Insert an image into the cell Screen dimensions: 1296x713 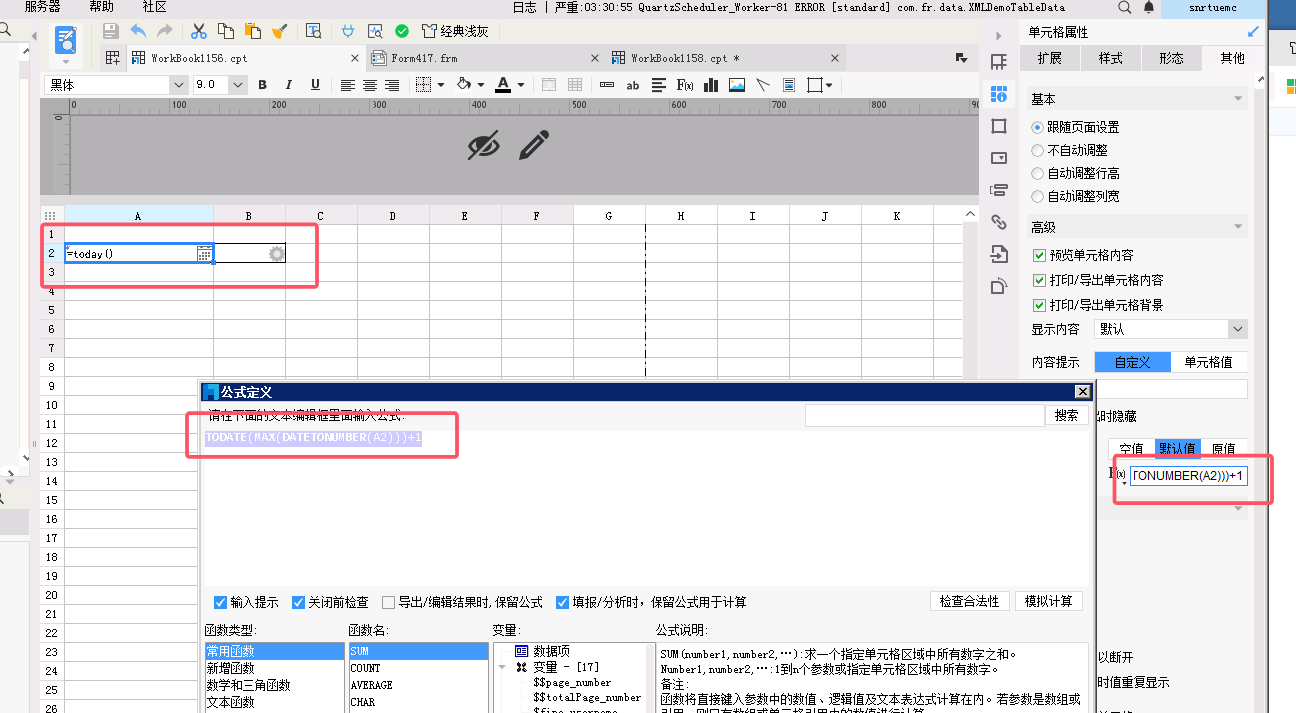click(737, 85)
